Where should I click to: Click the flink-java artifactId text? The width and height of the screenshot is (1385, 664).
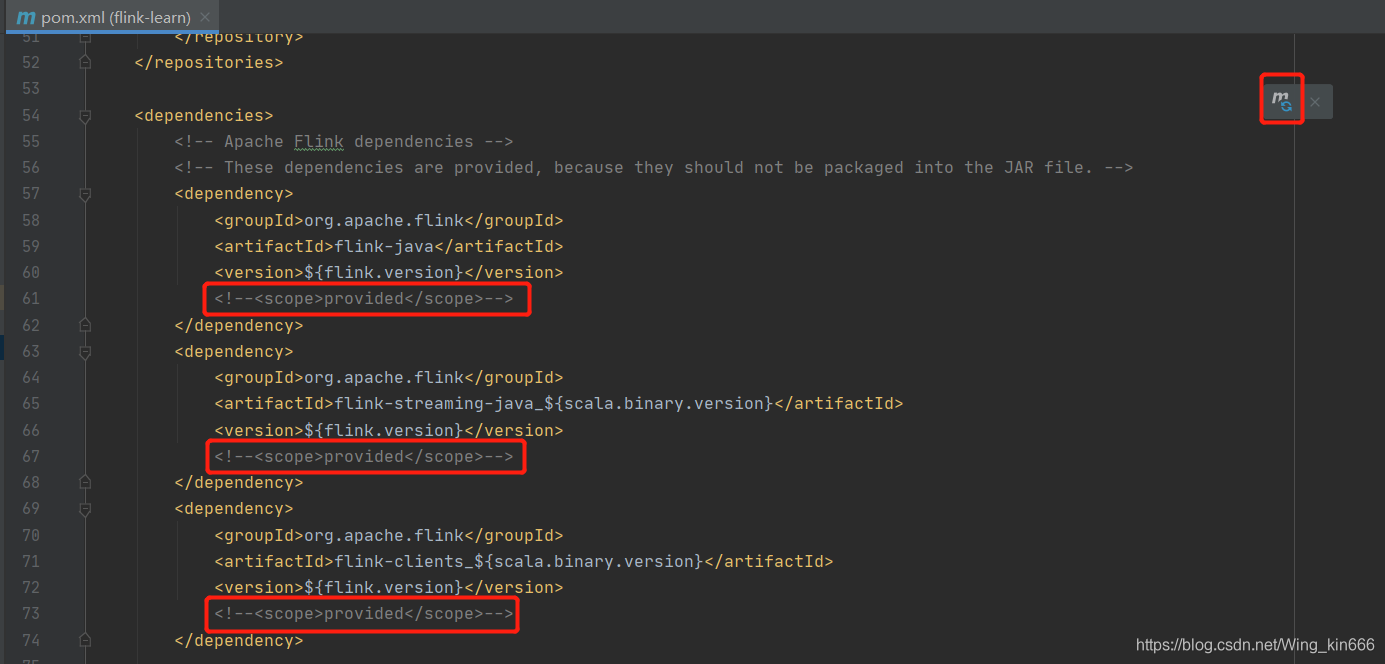point(384,246)
